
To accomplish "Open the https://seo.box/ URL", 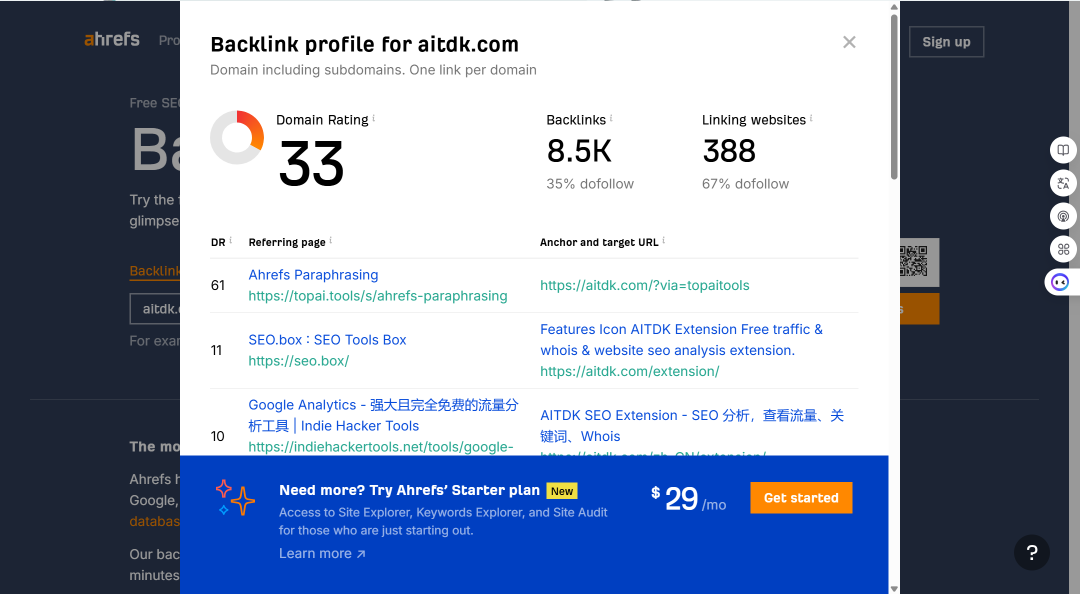I will click(299, 360).
